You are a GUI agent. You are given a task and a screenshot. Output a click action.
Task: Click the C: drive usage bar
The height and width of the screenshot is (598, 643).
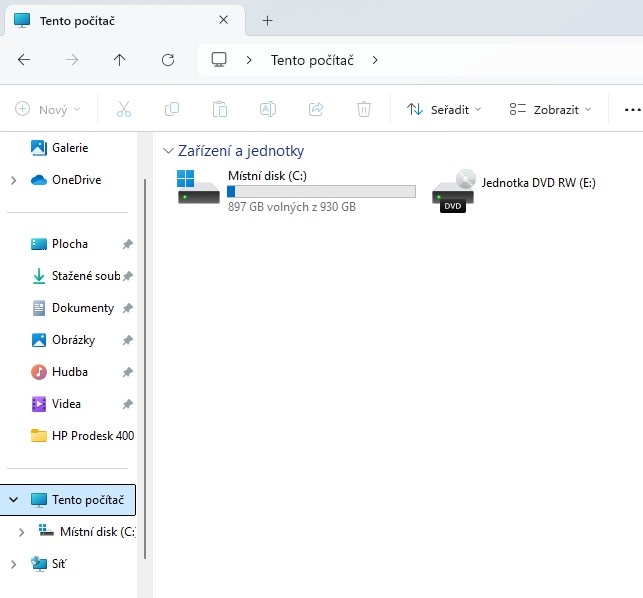click(322, 192)
